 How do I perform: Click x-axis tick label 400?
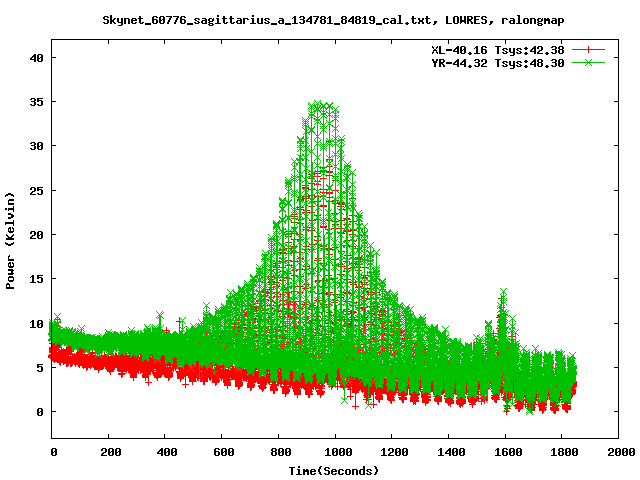(x=167, y=452)
